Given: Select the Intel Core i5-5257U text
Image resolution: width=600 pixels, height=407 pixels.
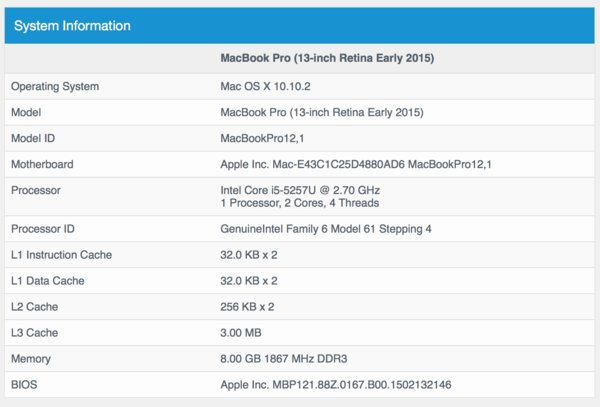Looking at the screenshot, I should (300, 190).
